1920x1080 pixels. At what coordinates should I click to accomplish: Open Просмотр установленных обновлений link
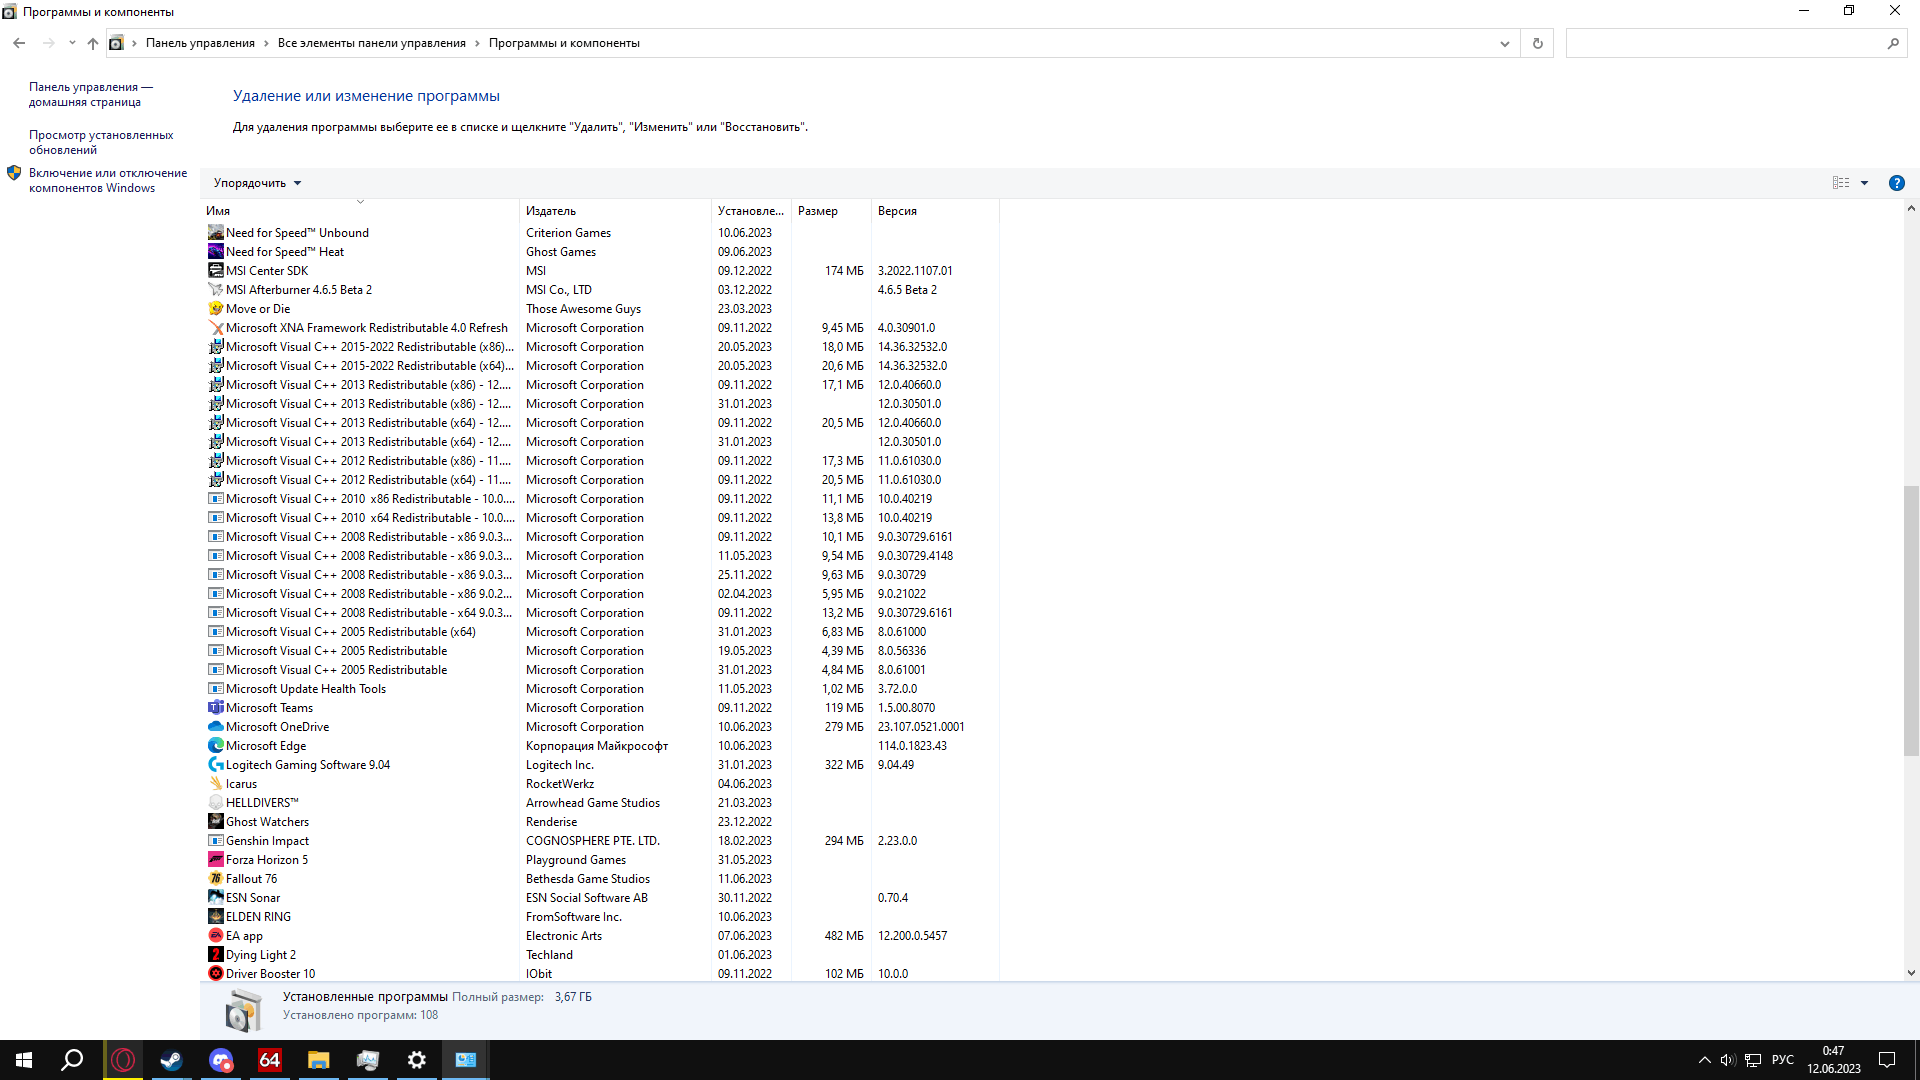tap(101, 143)
